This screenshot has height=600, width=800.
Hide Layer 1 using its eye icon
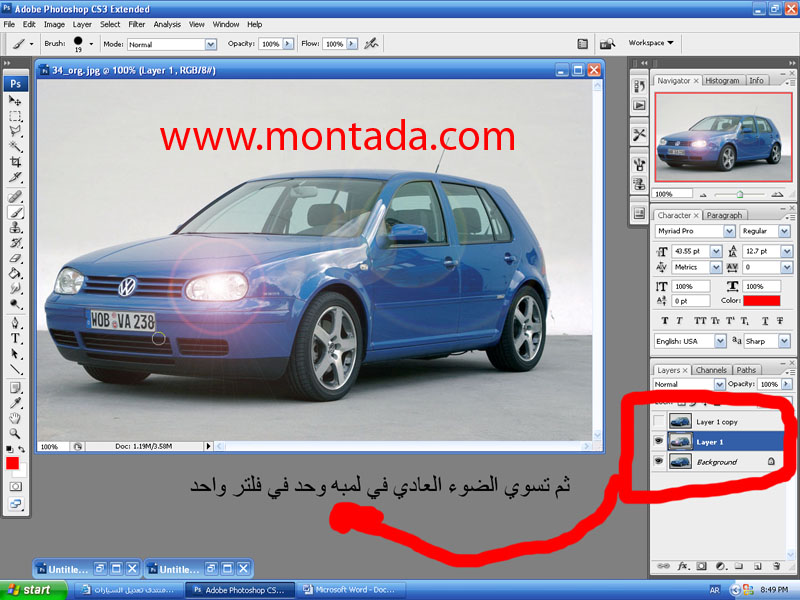pyautogui.click(x=659, y=441)
